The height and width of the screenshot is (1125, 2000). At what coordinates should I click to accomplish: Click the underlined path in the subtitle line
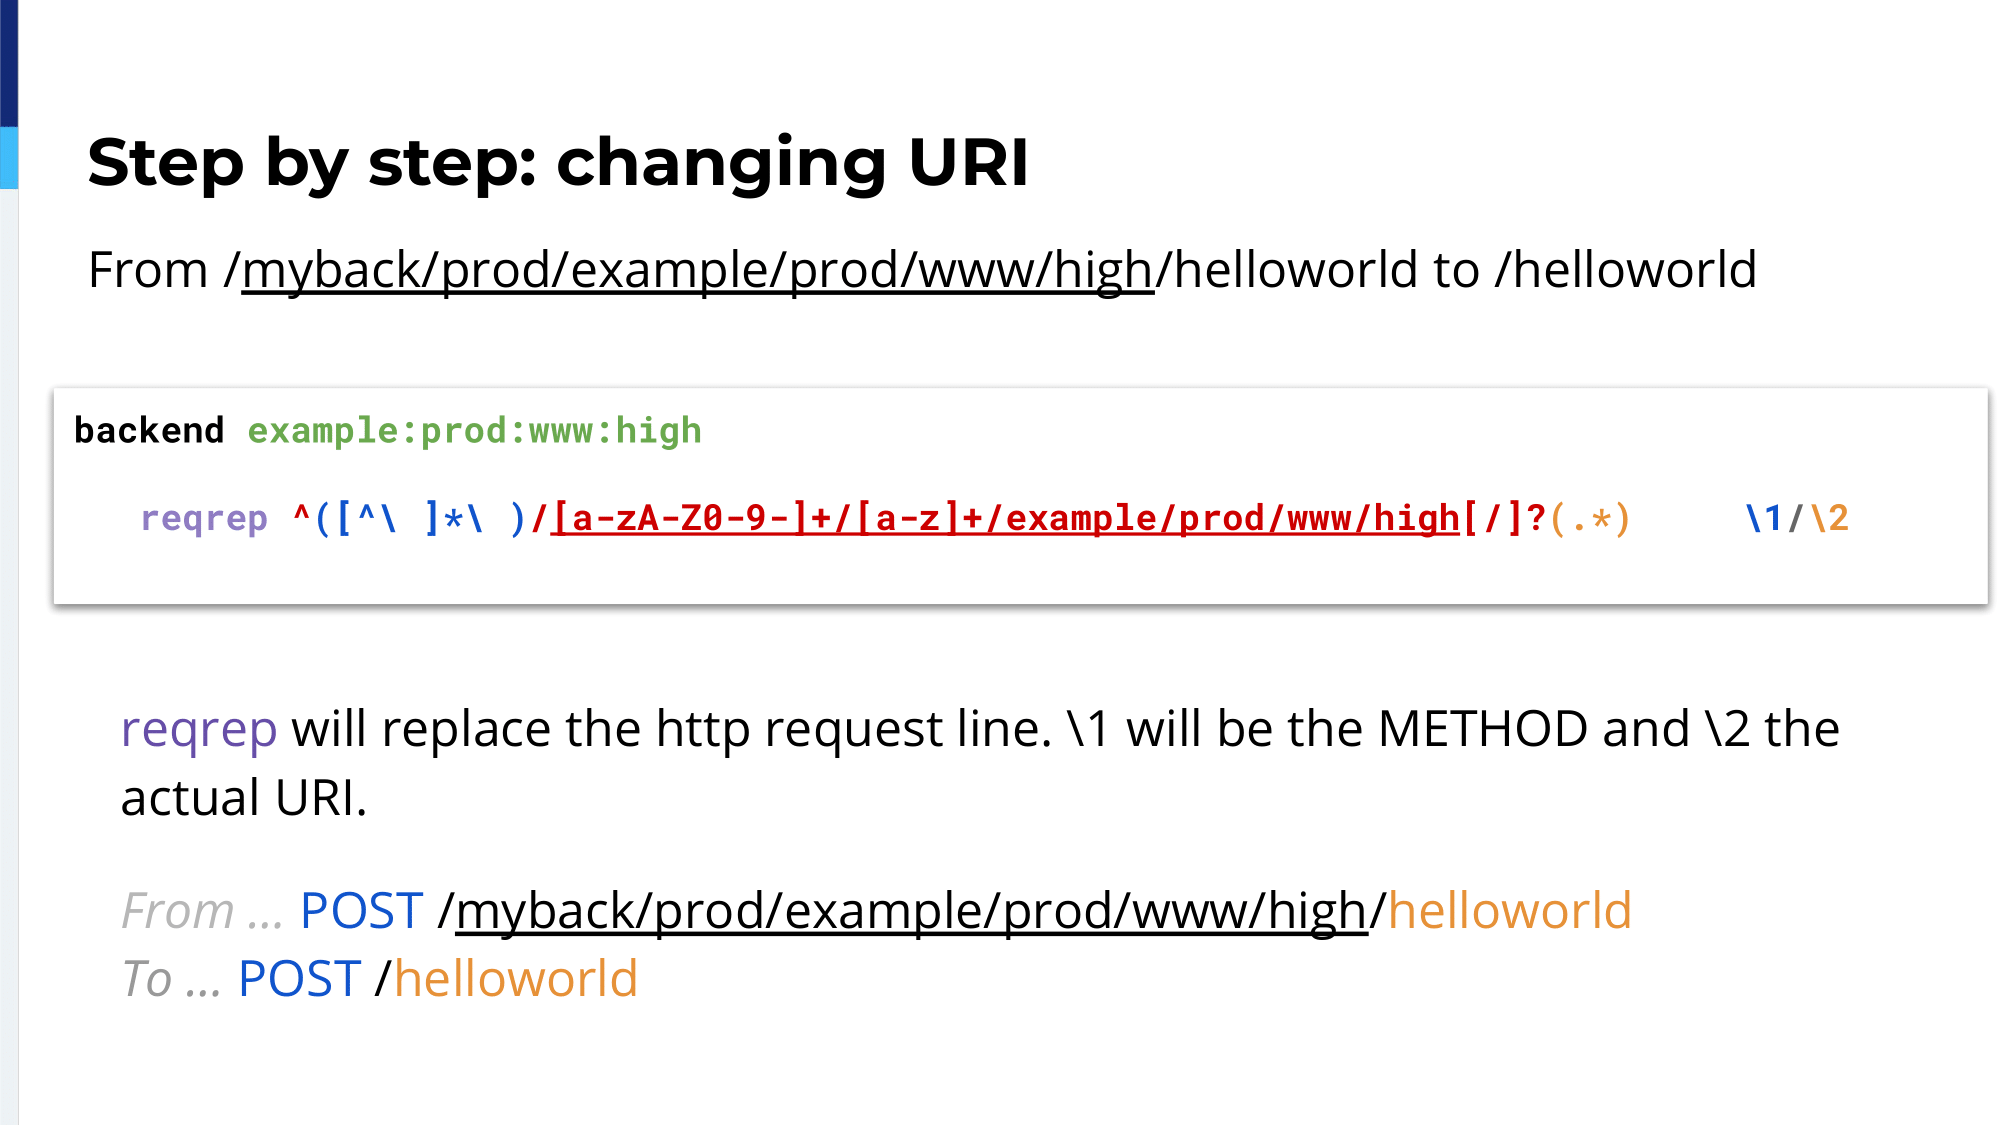click(697, 270)
